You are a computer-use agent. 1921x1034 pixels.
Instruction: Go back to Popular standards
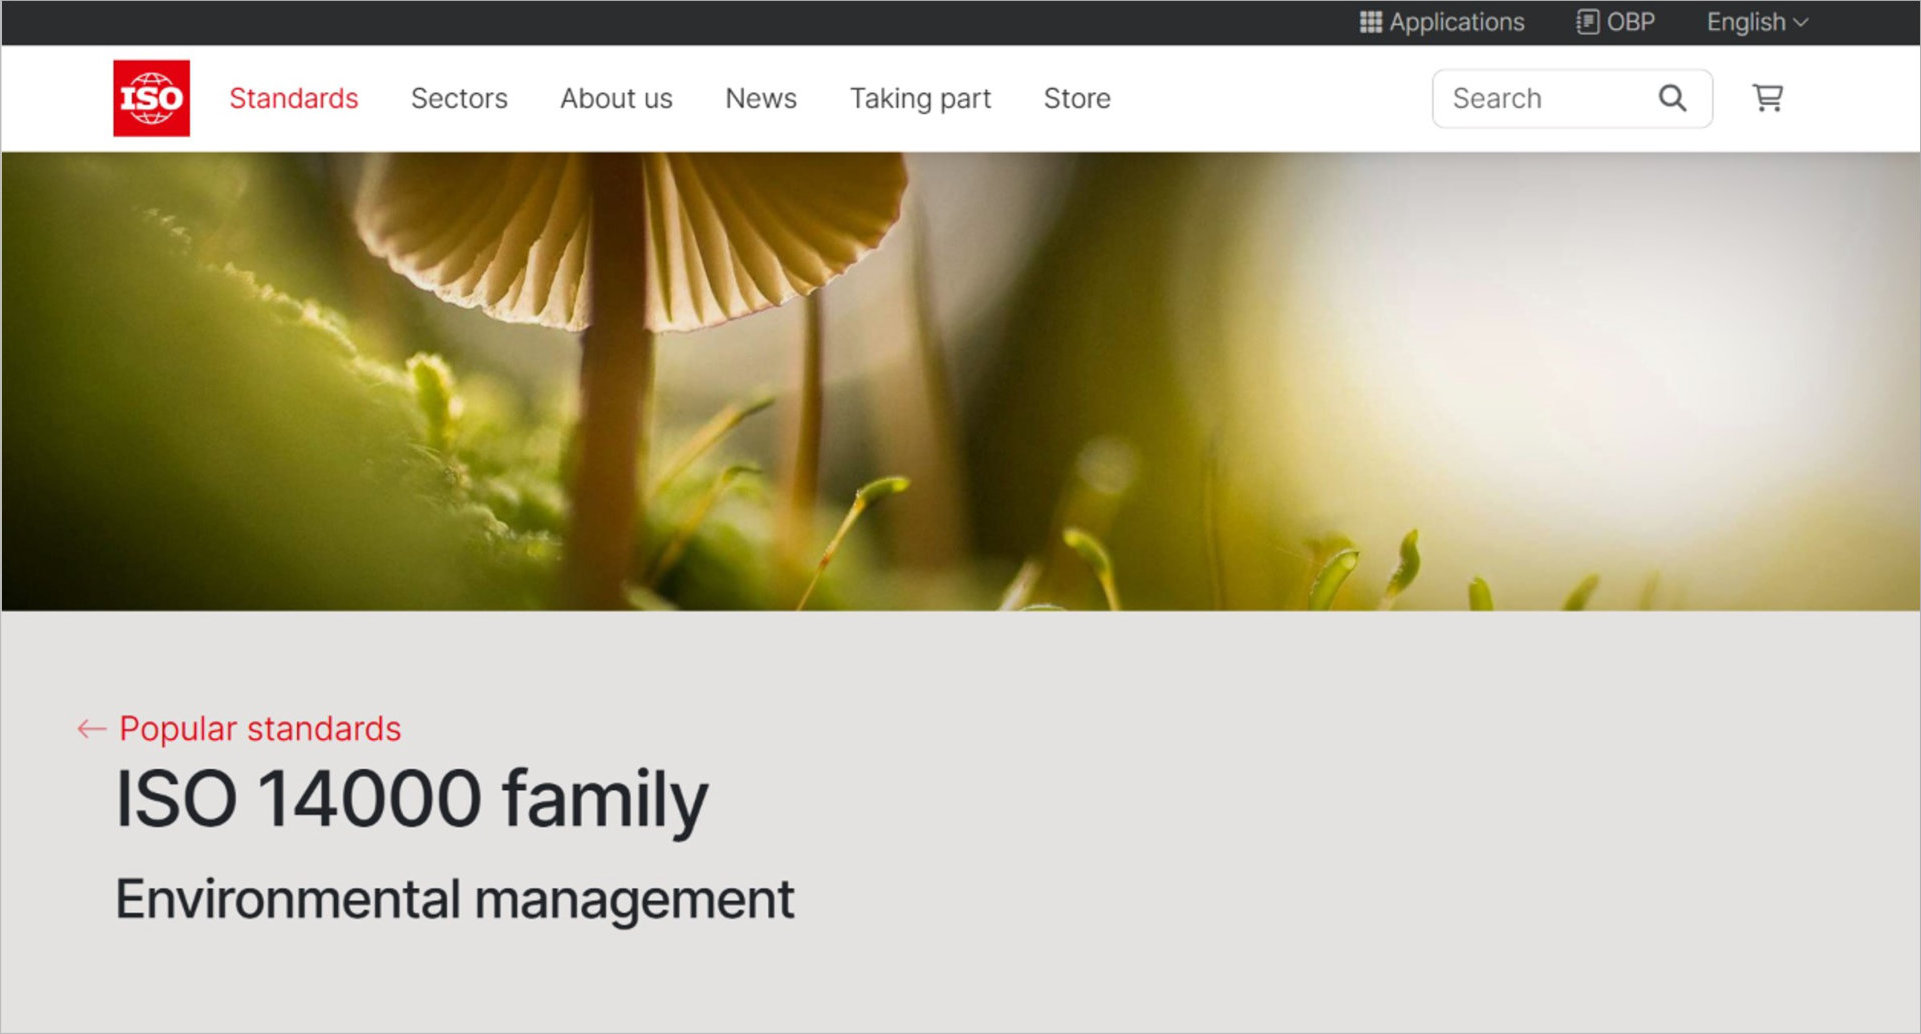tap(260, 729)
